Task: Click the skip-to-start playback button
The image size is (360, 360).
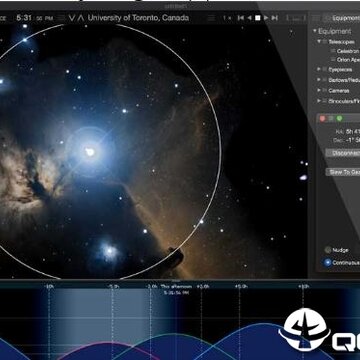Action: pyautogui.click(x=241, y=18)
